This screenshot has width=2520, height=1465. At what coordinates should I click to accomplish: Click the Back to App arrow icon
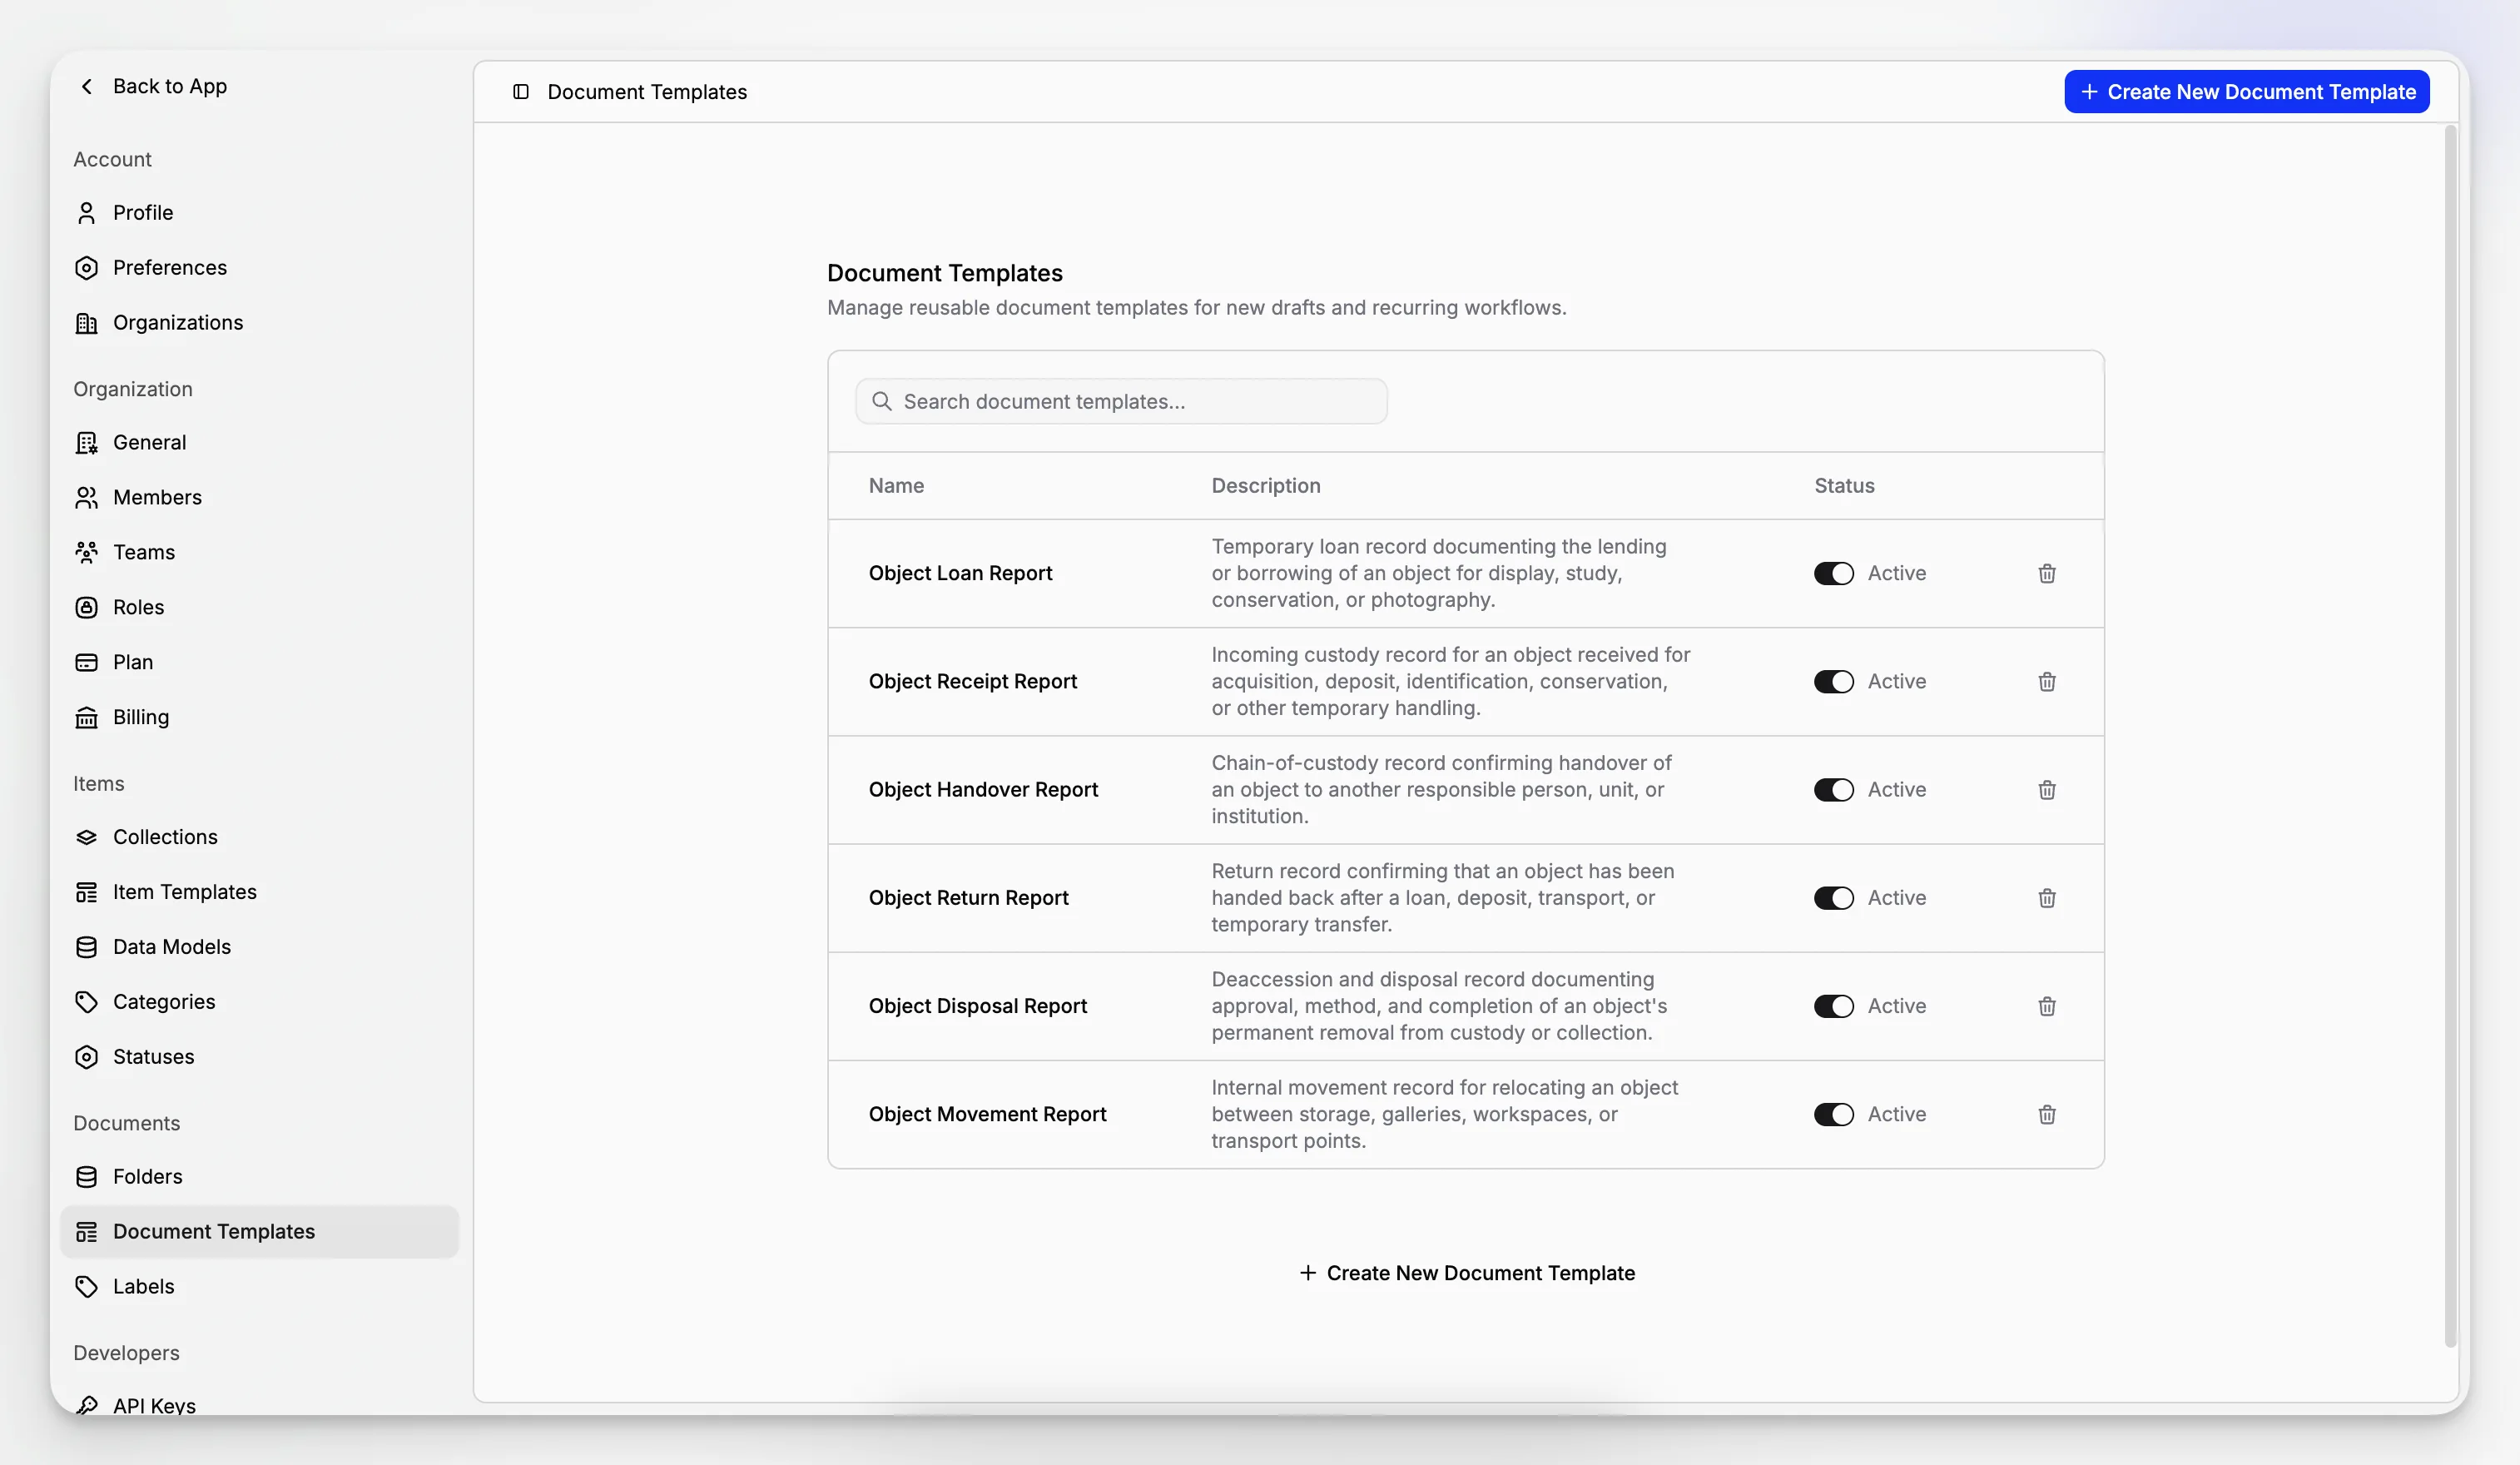[x=87, y=86]
